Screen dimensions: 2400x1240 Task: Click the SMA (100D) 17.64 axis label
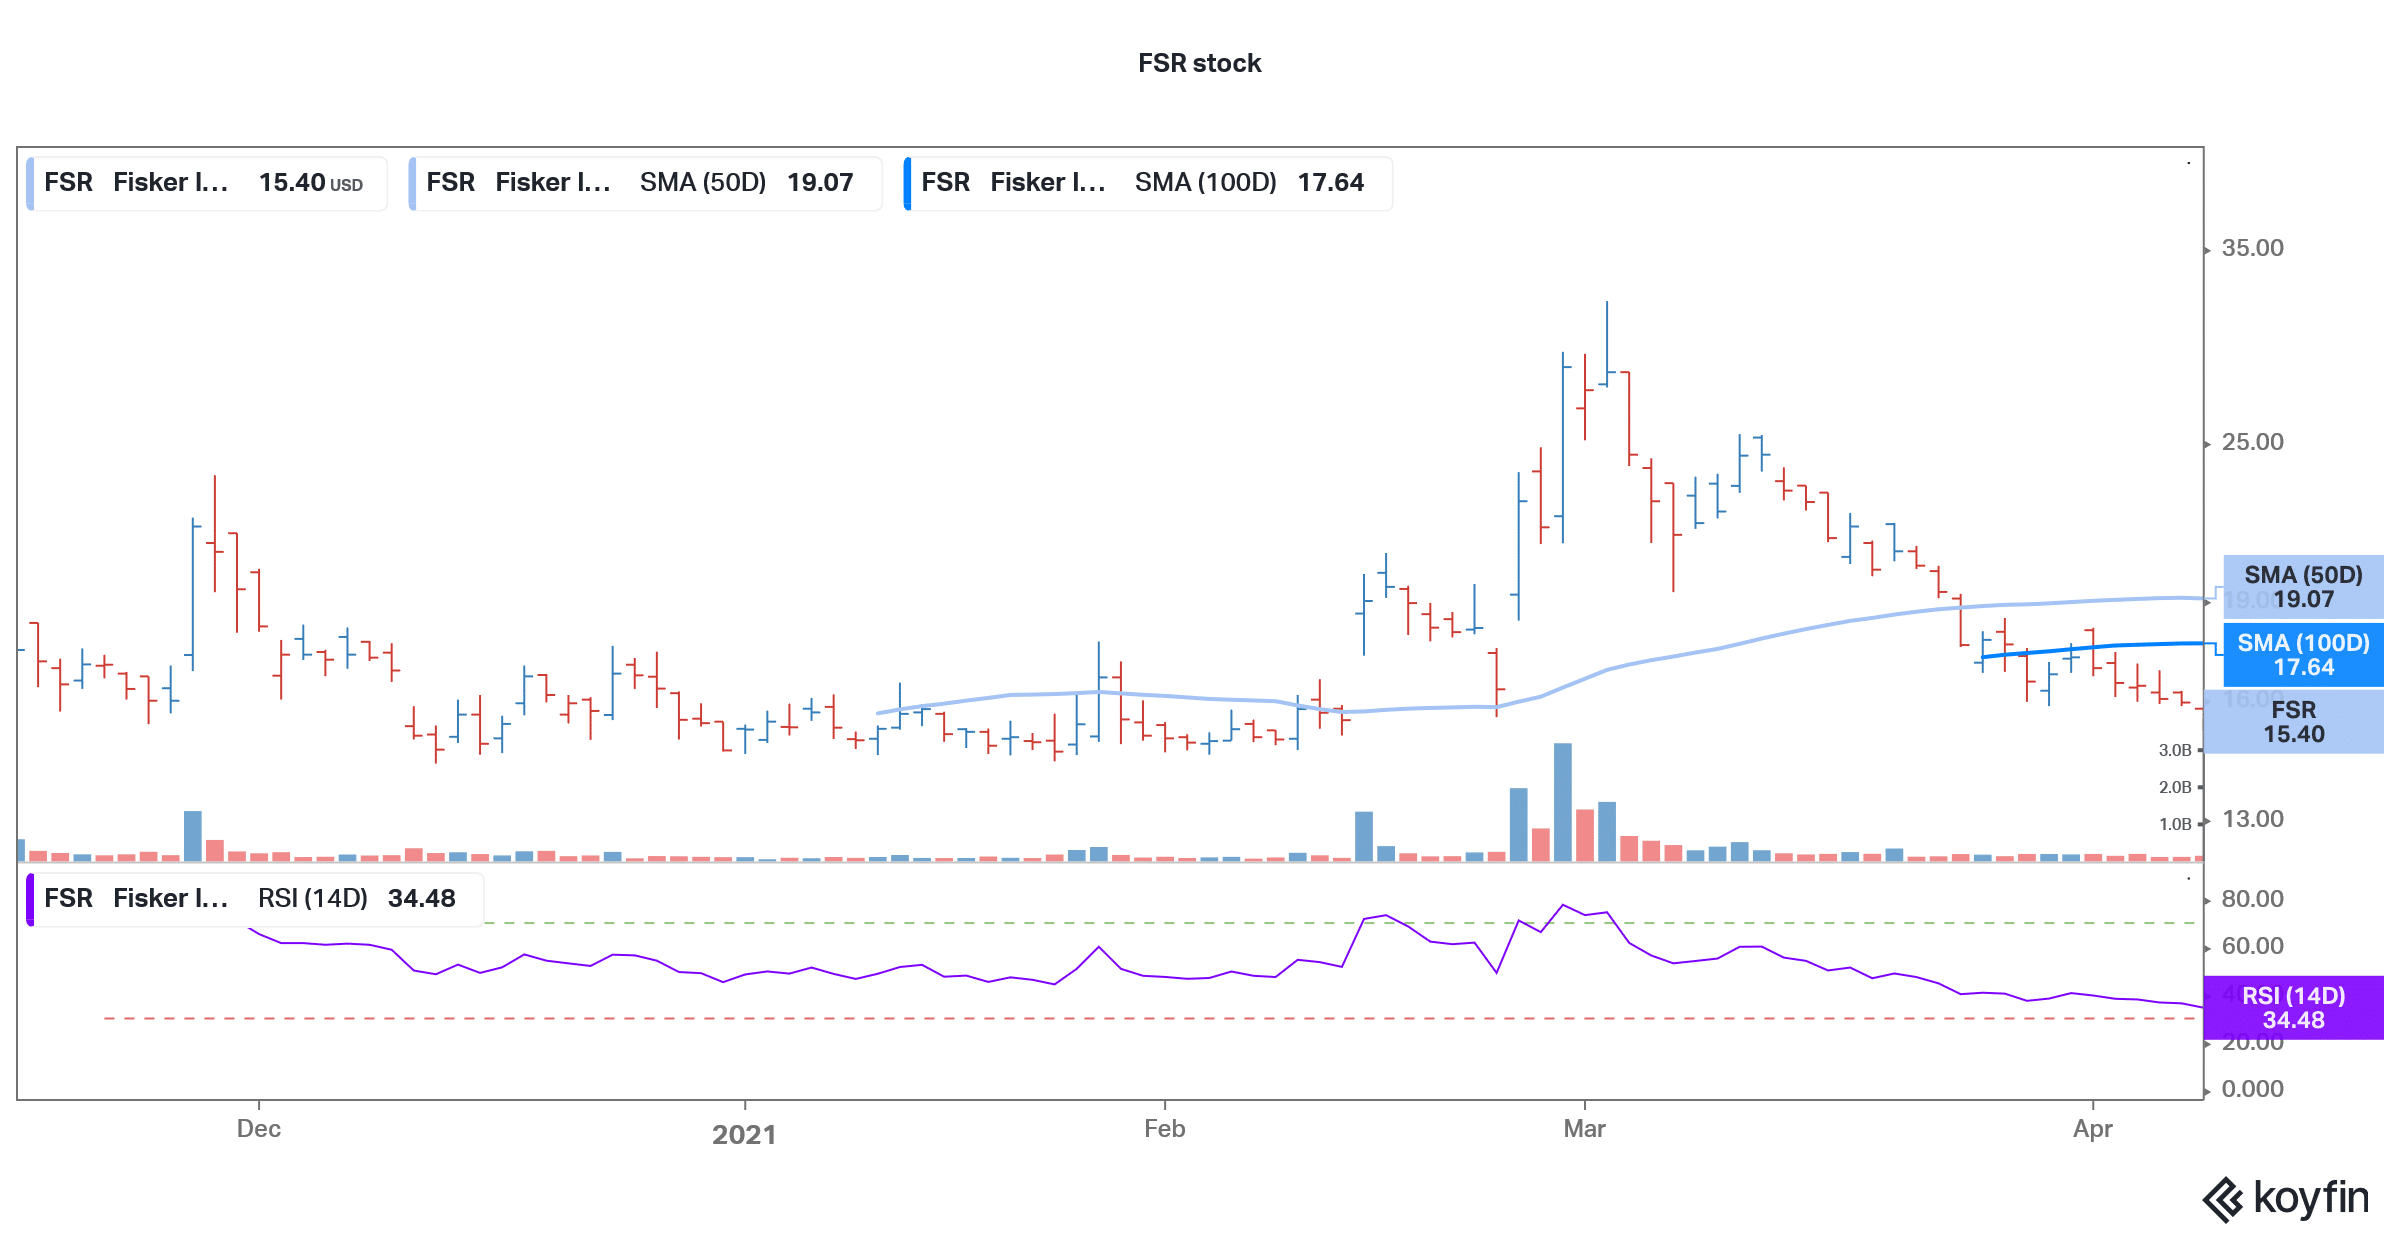point(2303,655)
